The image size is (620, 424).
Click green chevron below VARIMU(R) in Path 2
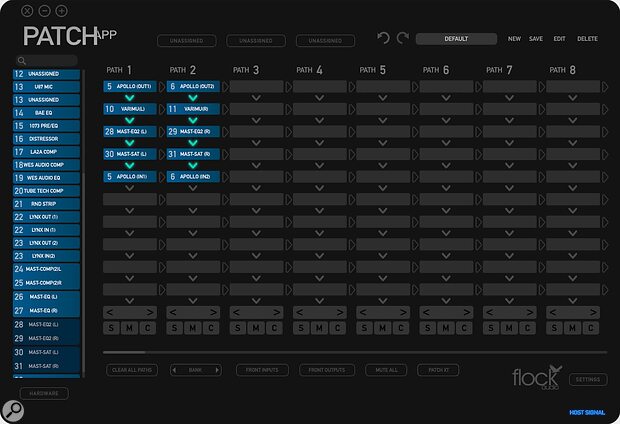193,120
